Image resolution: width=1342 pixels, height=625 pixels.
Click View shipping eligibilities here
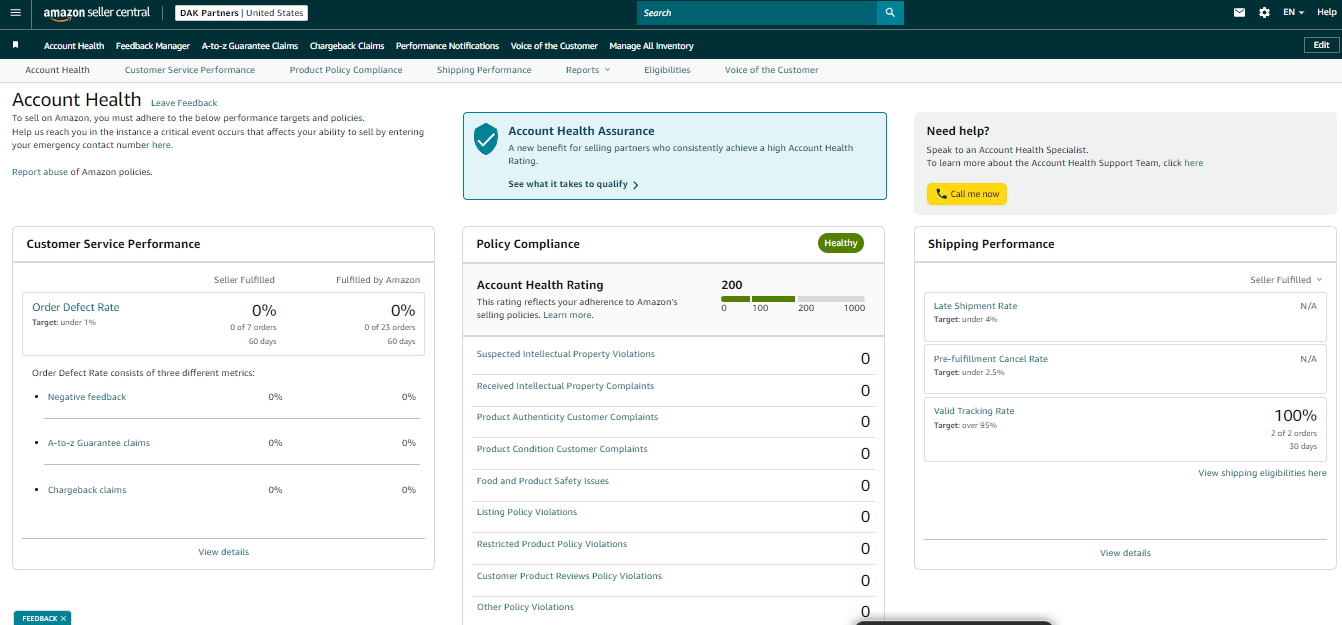(1262, 473)
